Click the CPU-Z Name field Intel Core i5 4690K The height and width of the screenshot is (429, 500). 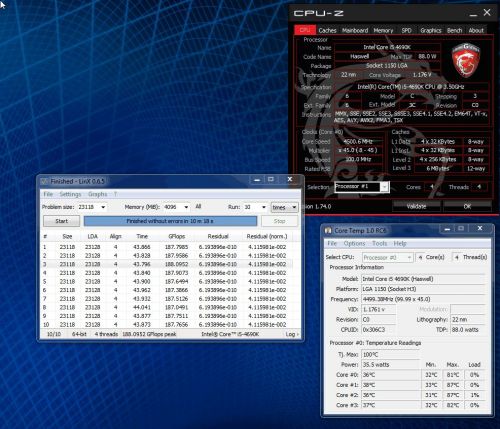point(387,48)
